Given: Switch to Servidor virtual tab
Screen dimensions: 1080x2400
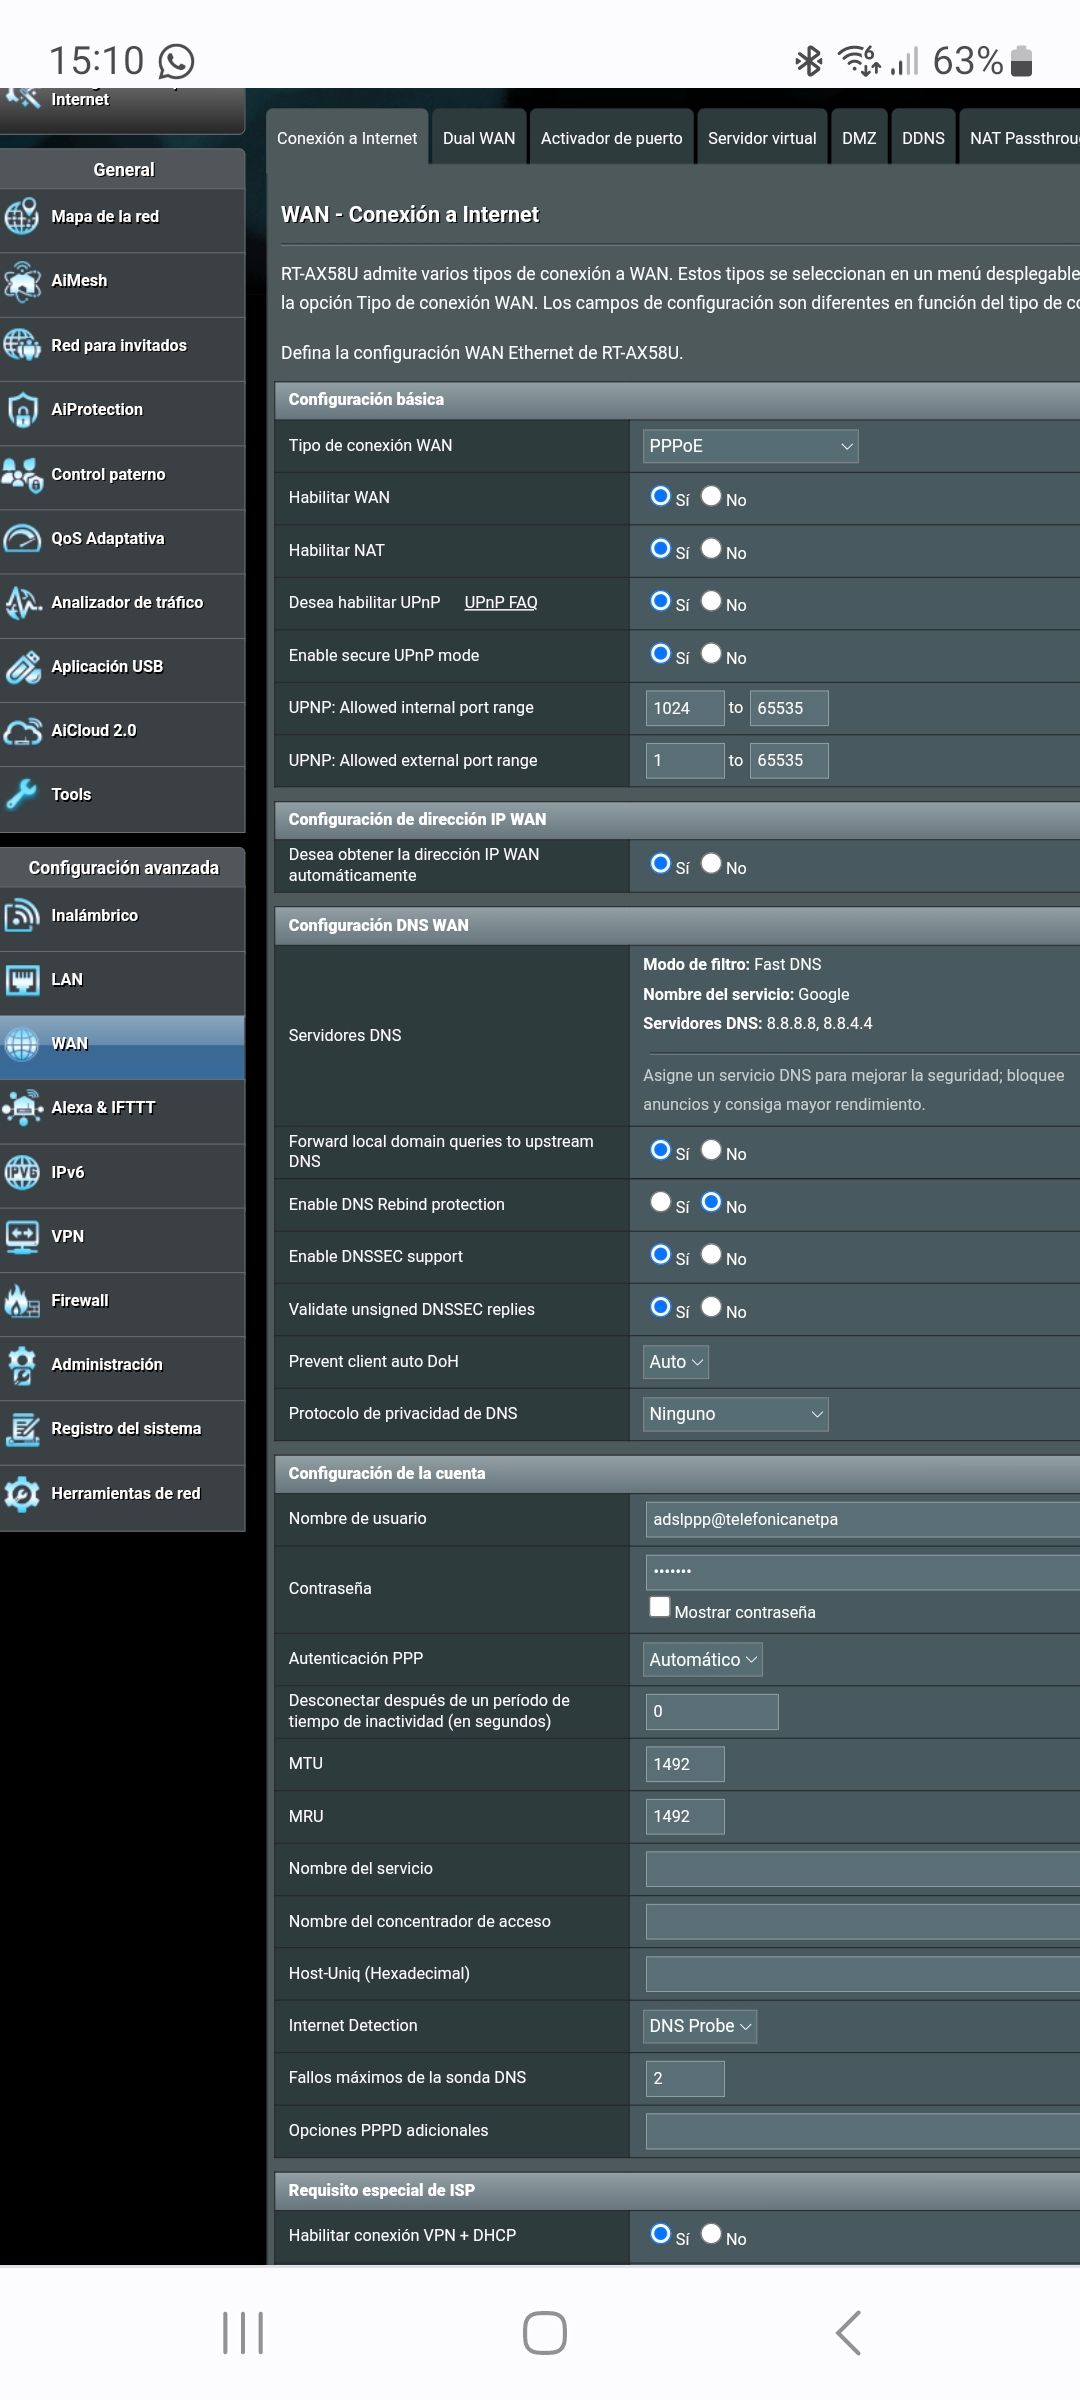Looking at the screenshot, I should [x=762, y=138].
